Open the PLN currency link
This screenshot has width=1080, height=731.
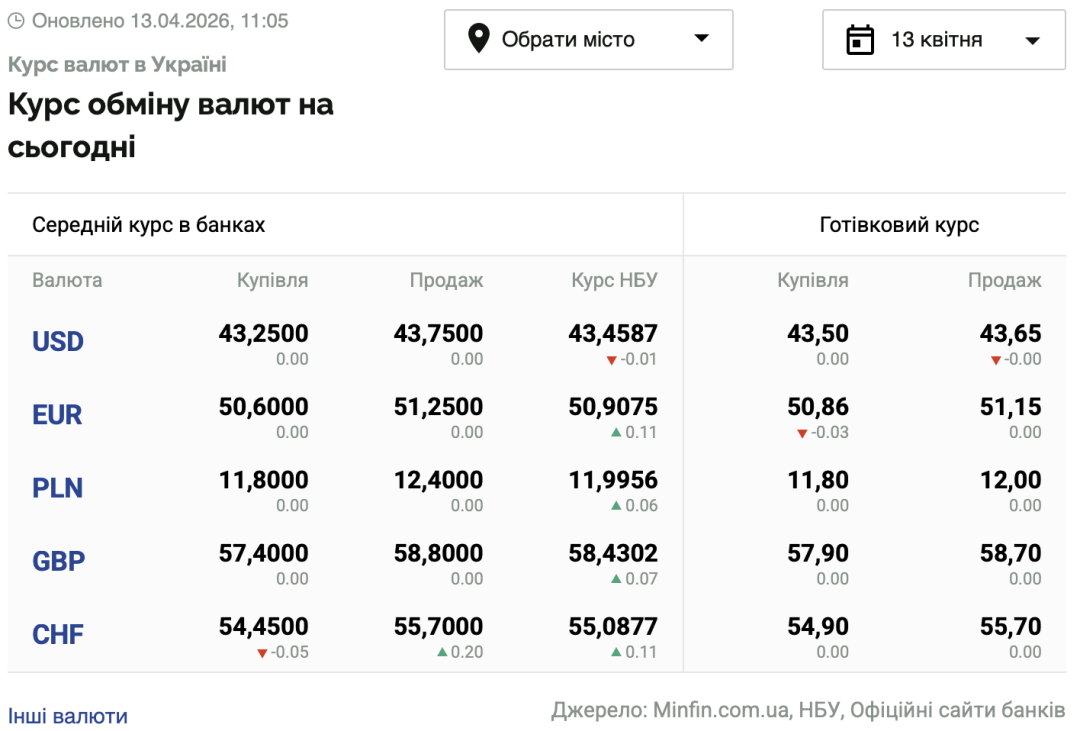click(57, 488)
